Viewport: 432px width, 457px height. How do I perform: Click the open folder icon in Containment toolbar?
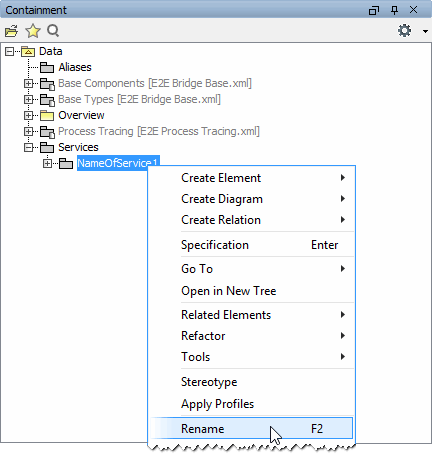click(x=11, y=31)
